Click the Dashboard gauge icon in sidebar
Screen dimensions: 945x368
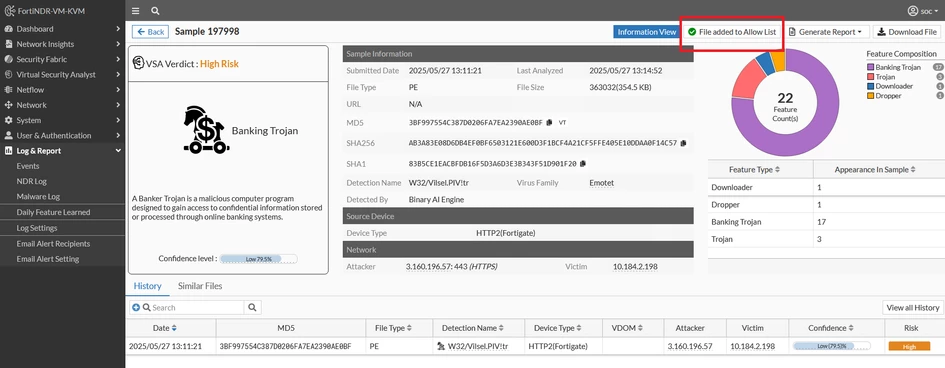click(8, 29)
